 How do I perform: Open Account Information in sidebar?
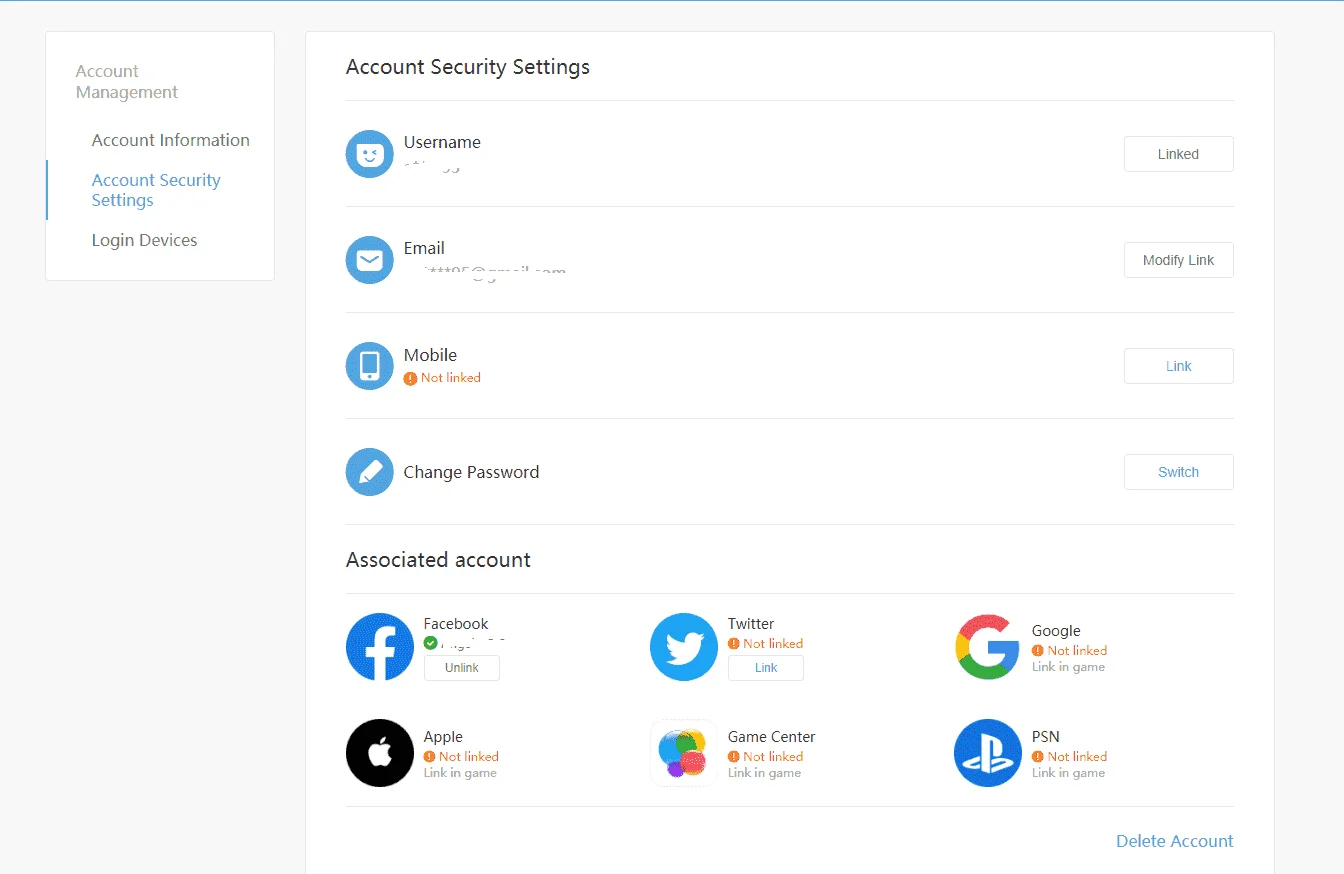tap(171, 140)
